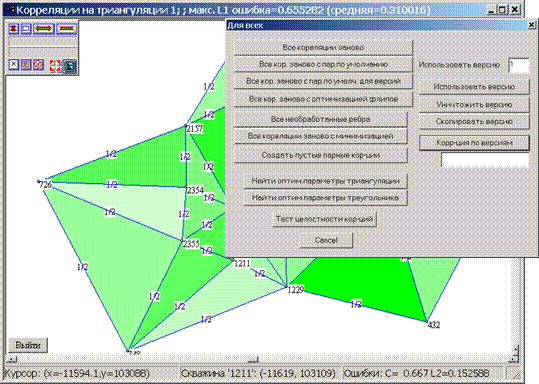Click 'Все кор. заново с оптимизацией флипов'
This screenshot has height=384, width=539.
pyautogui.click(x=323, y=99)
